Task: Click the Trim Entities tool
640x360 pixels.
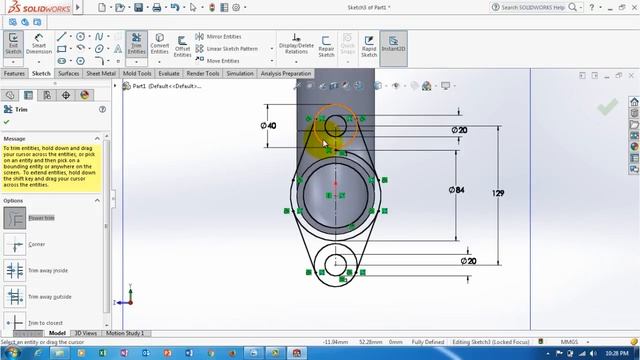Action: point(136,43)
